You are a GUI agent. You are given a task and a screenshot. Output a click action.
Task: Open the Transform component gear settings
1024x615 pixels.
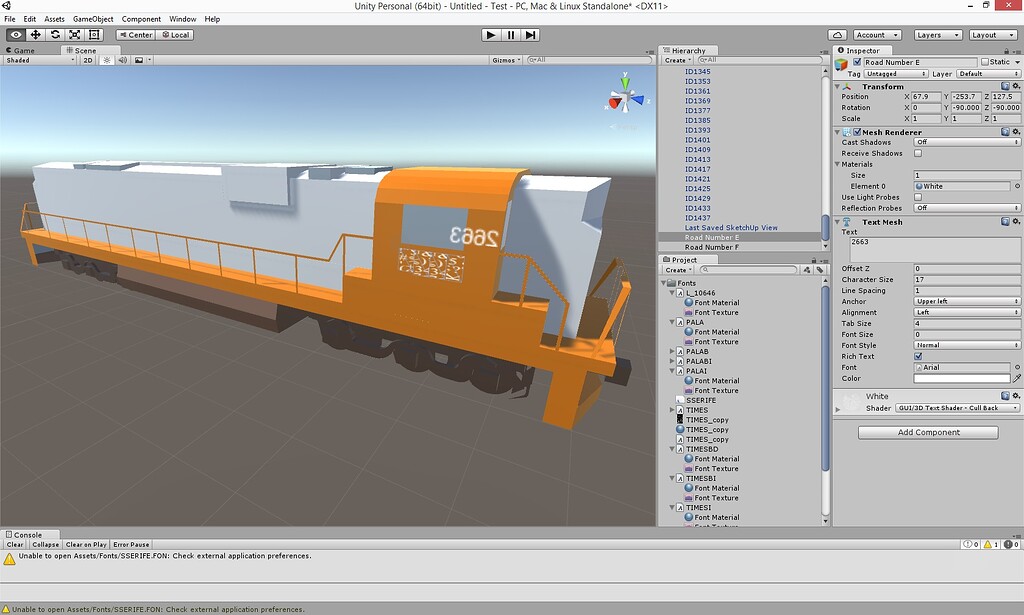(x=1017, y=86)
